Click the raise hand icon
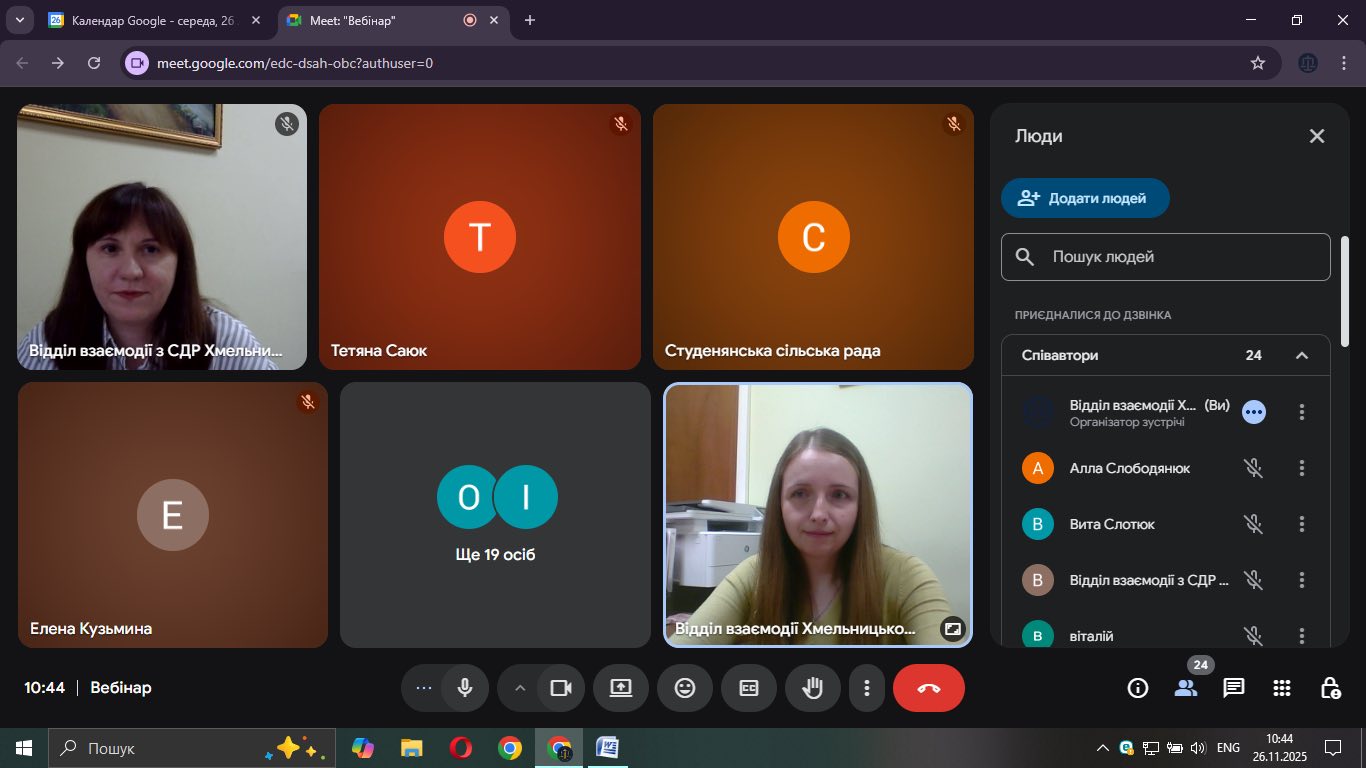This screenshot has height=768, width=1366. (813, 688)
